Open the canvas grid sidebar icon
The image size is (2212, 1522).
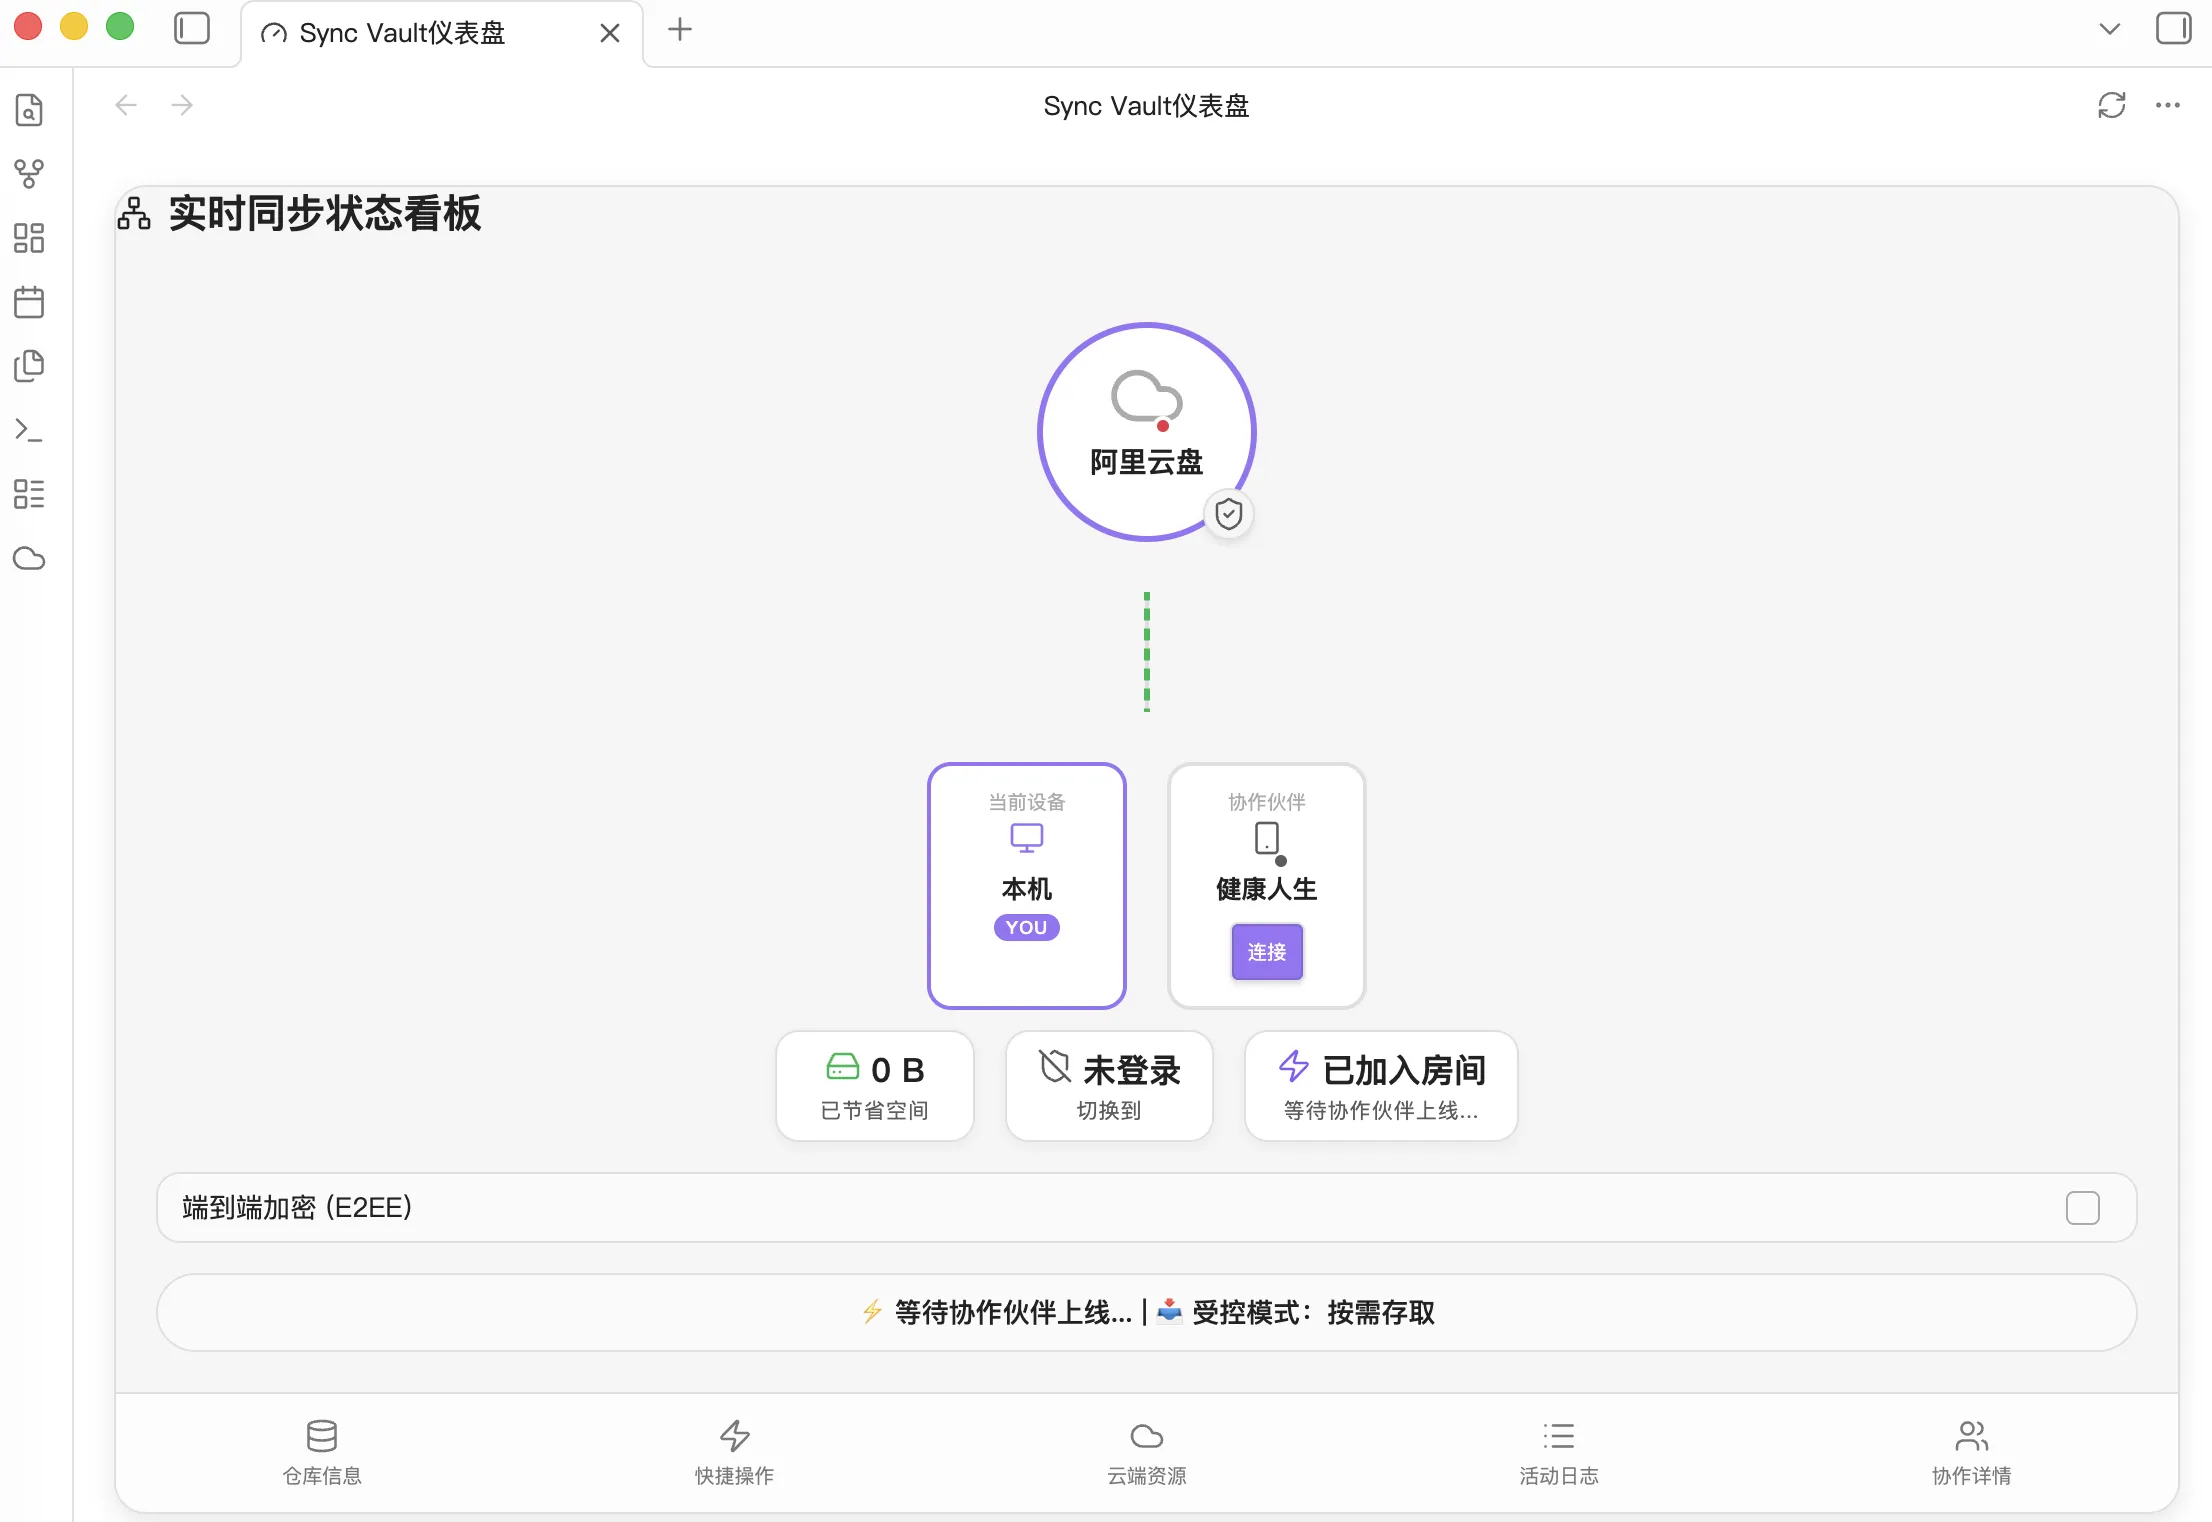click(x=29, y=238)
